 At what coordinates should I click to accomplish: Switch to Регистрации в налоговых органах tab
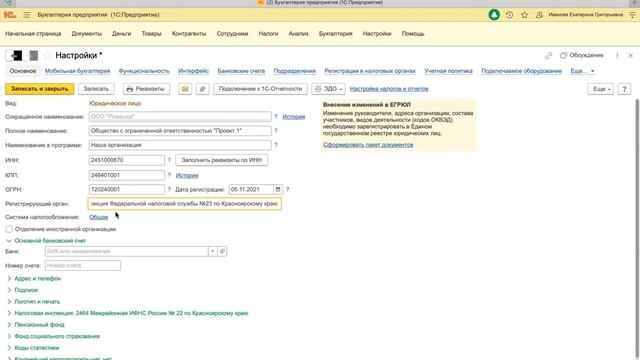pos(370,71)
